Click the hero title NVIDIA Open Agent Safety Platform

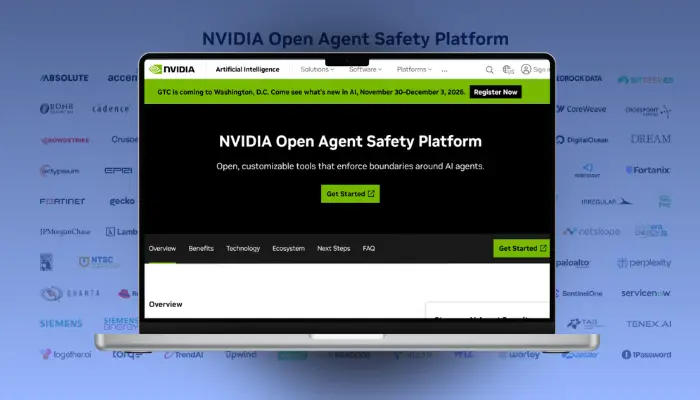pos(350,141)
